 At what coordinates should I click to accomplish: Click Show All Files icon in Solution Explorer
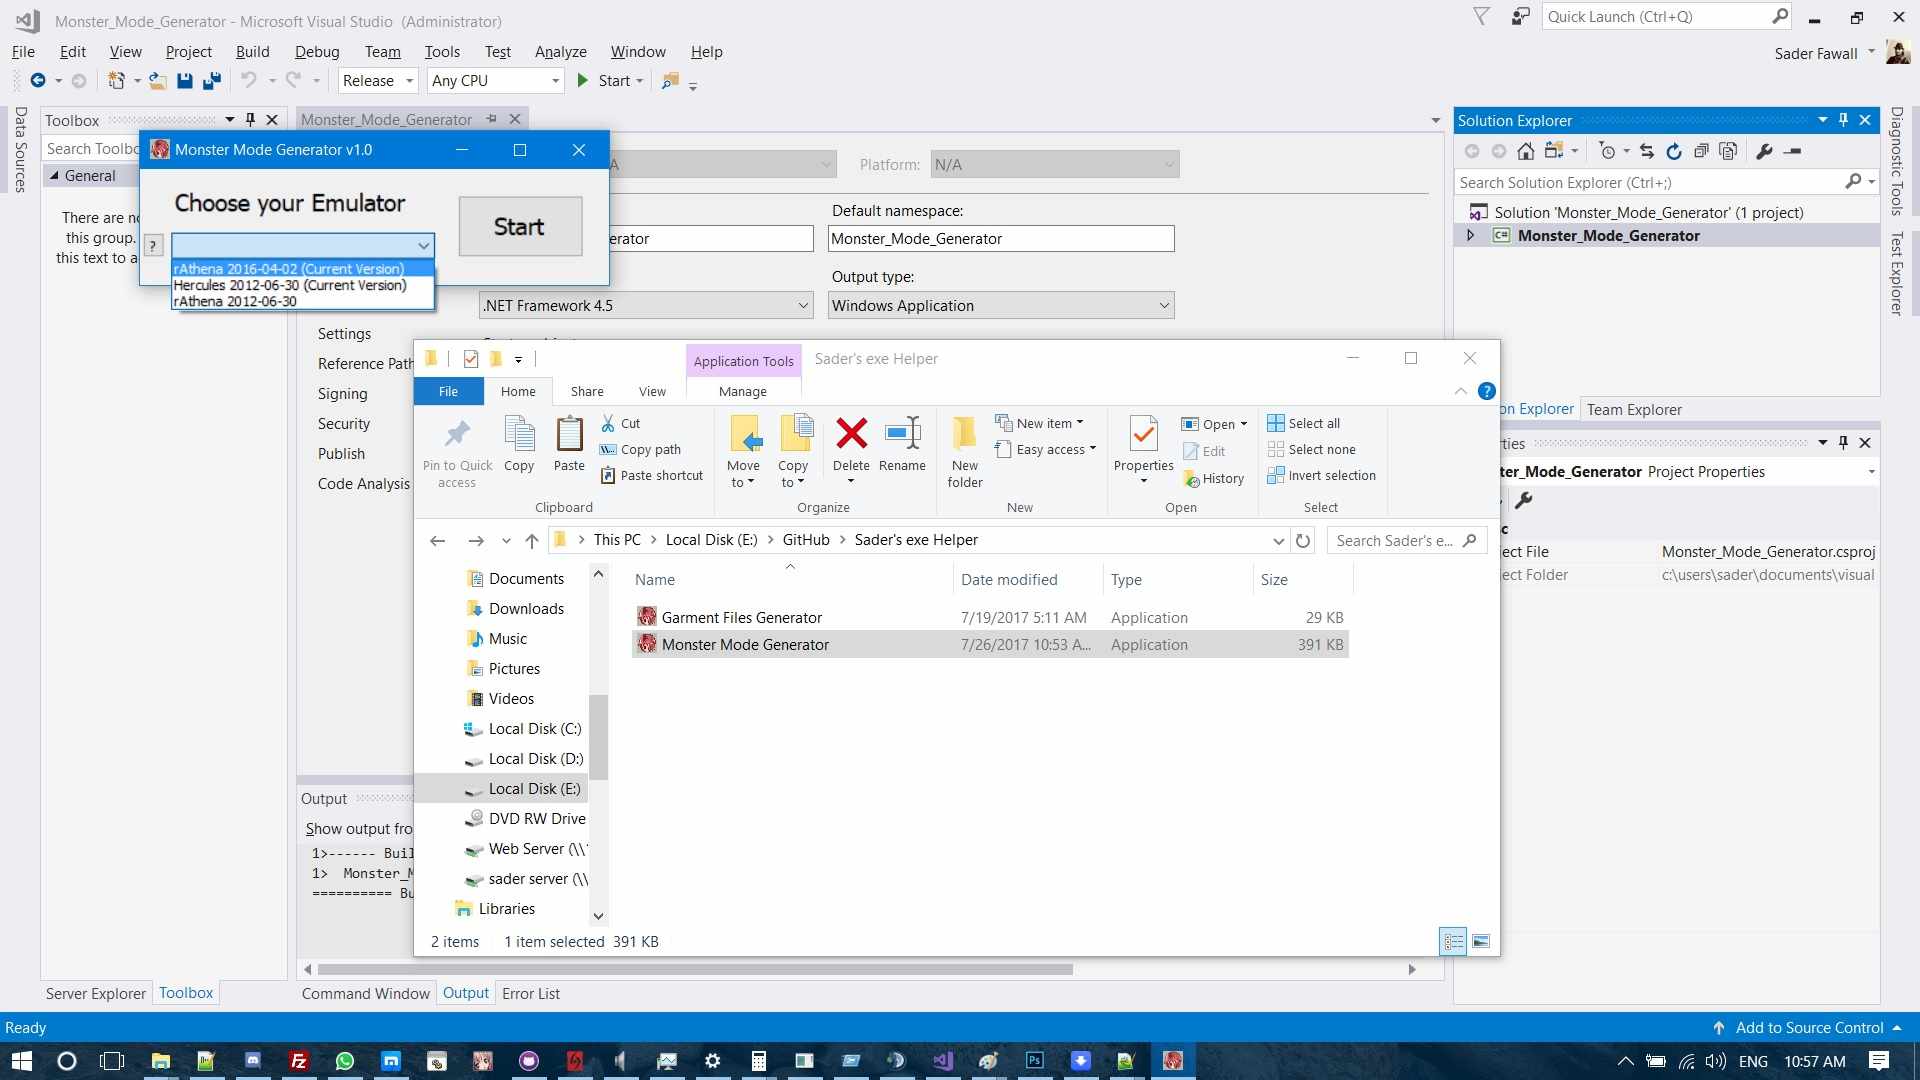pos(1727,151)
